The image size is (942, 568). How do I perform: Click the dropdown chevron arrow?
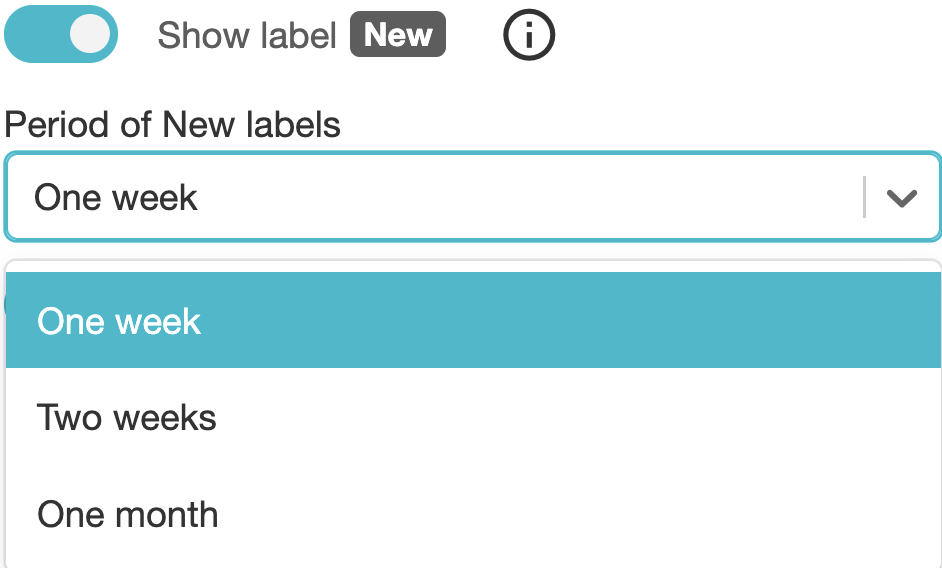click(902, 198)
